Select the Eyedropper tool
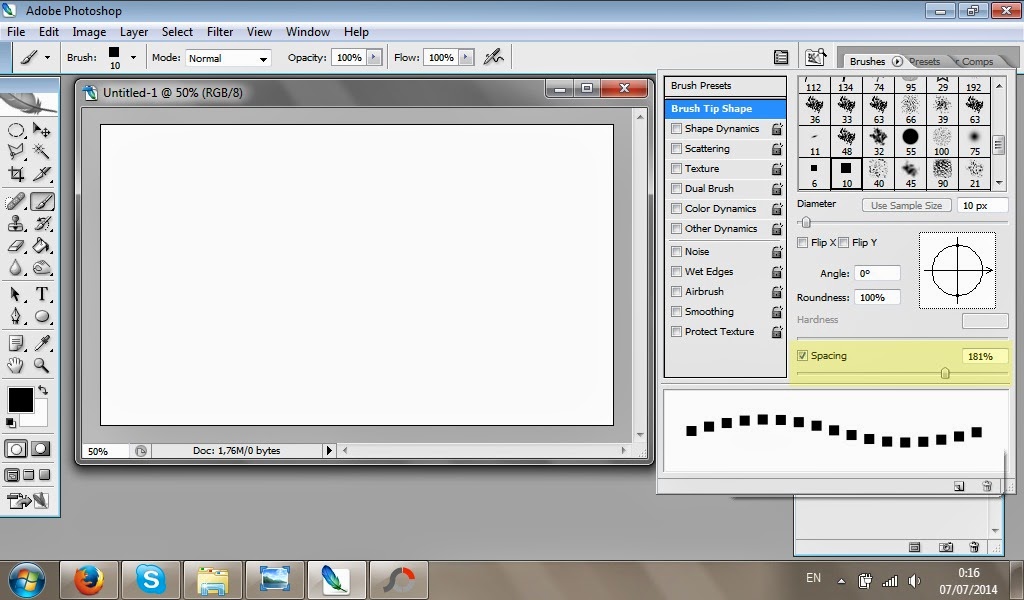The image size is (1024, 600). [x=42, y=343]
